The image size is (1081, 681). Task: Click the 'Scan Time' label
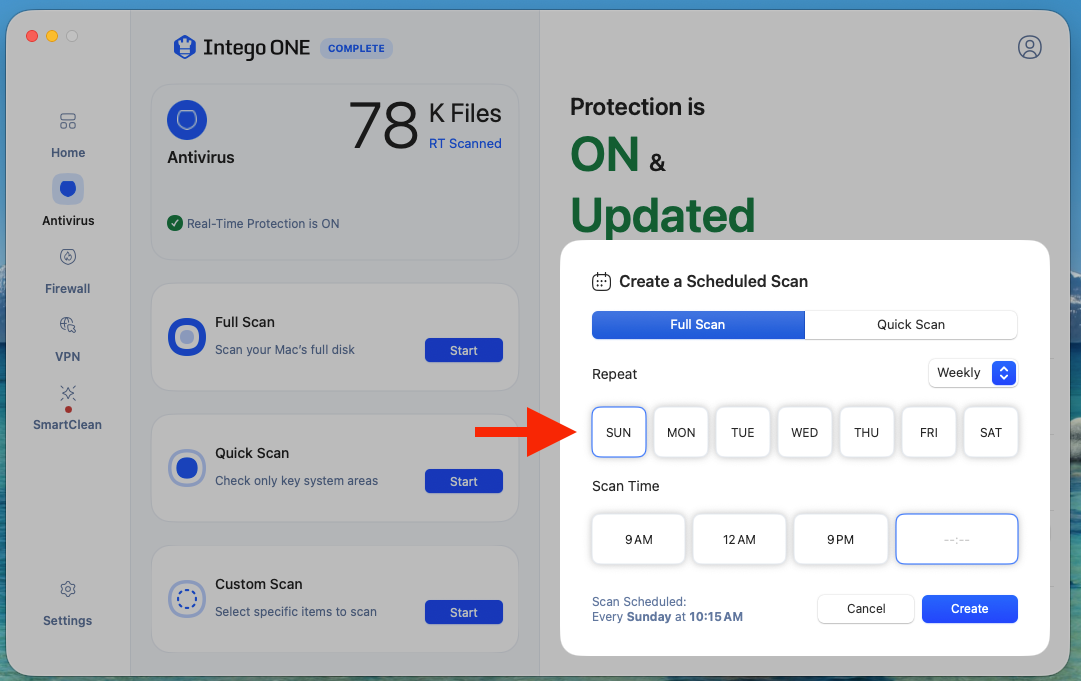point(625,486)
